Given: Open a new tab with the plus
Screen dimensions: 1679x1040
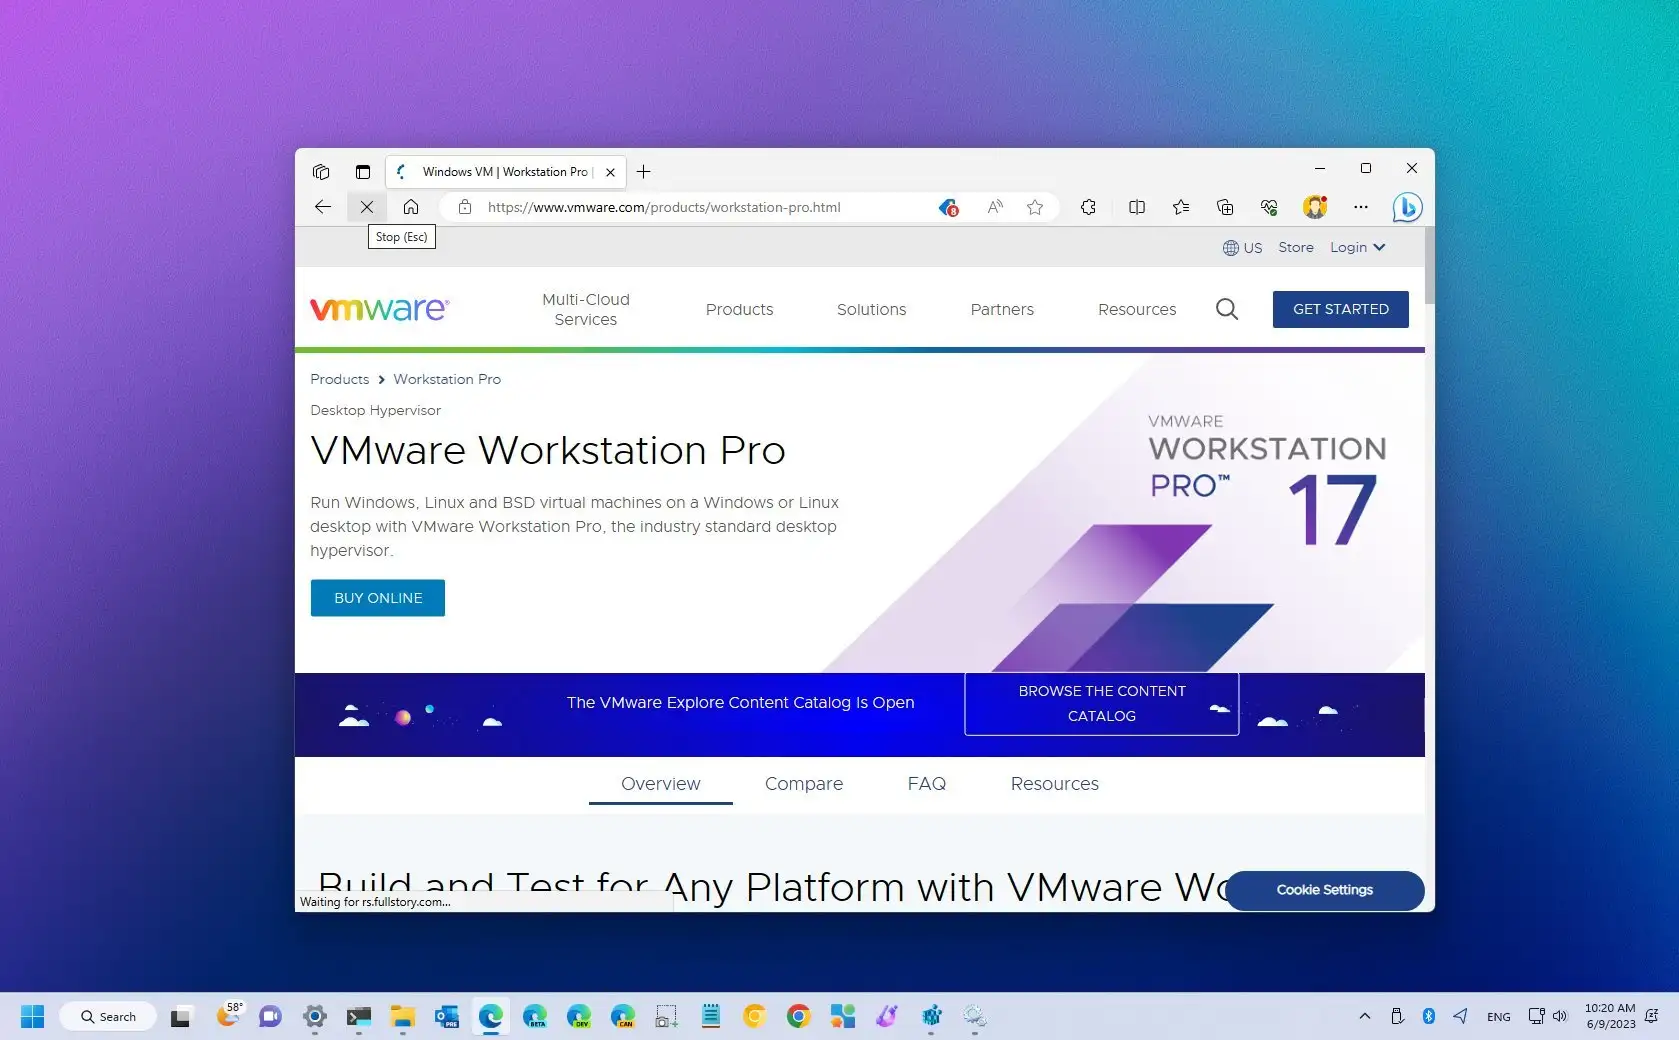Looking at the screenshot, I should [644, 172].
